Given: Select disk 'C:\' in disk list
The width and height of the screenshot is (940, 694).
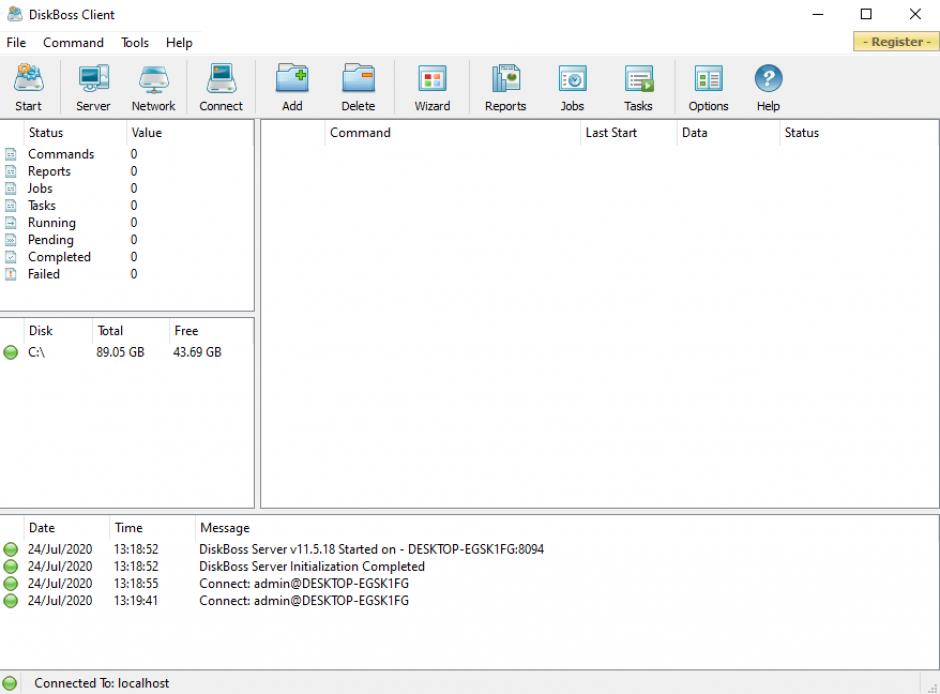Looking at the screenshot, I should pyautogui.click(x=36, y=352).
